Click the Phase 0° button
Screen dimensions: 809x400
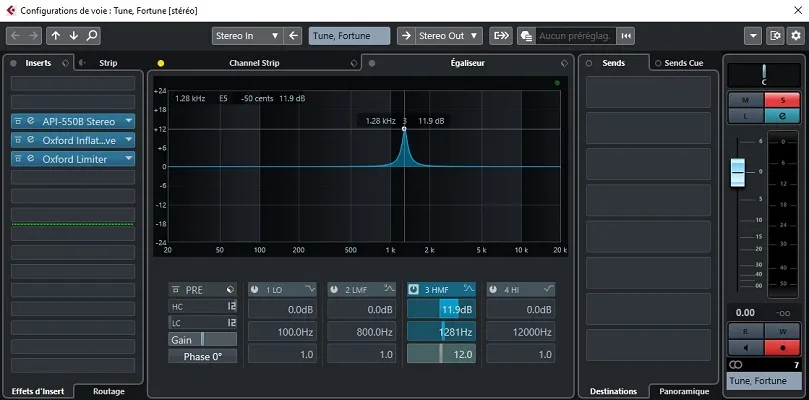[x=203, y=356]
